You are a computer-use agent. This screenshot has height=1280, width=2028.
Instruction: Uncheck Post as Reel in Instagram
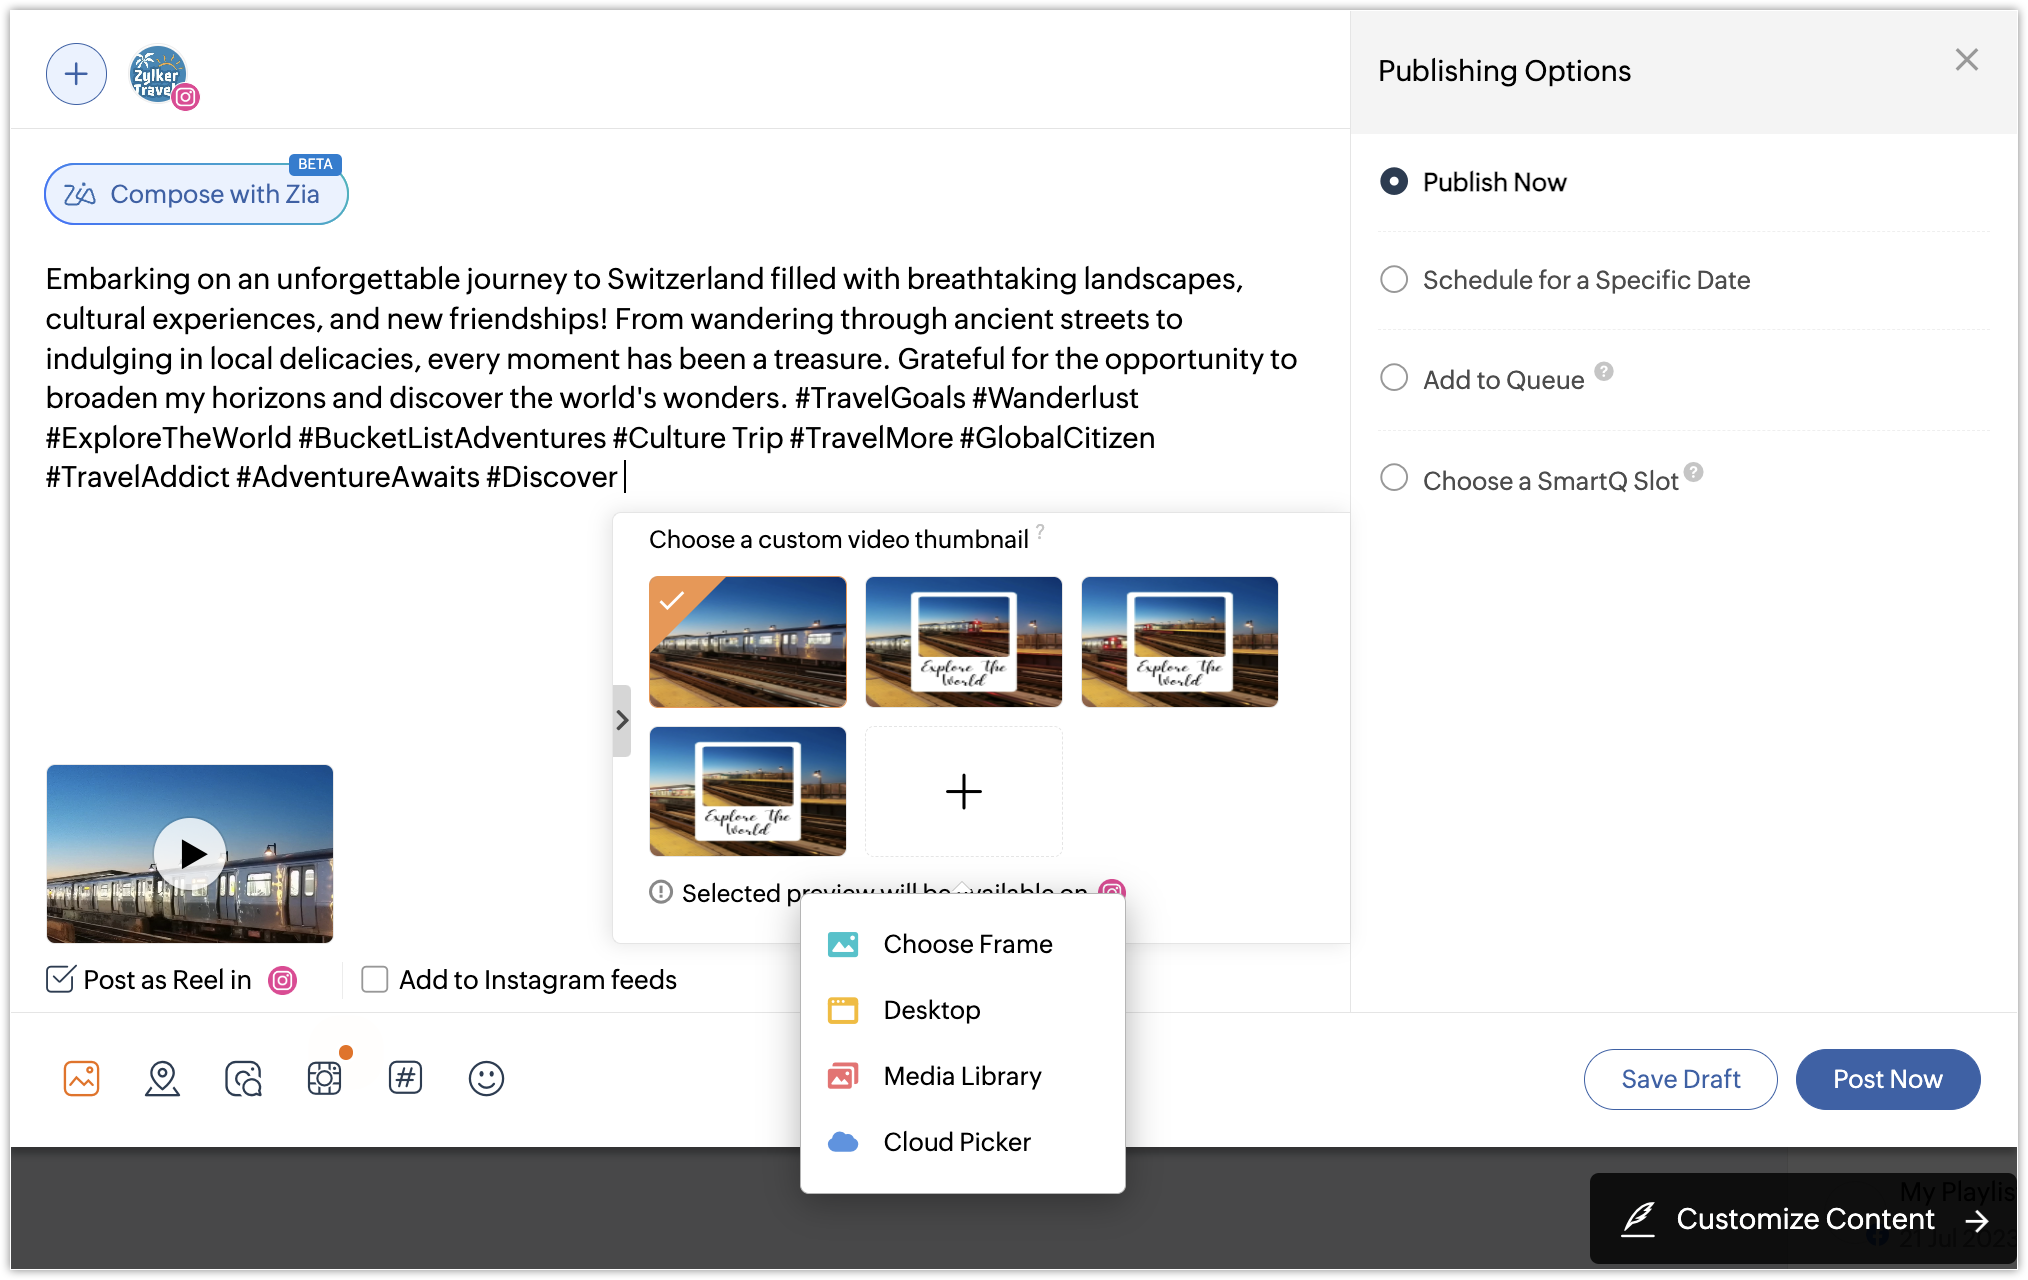tap(60, 979)
